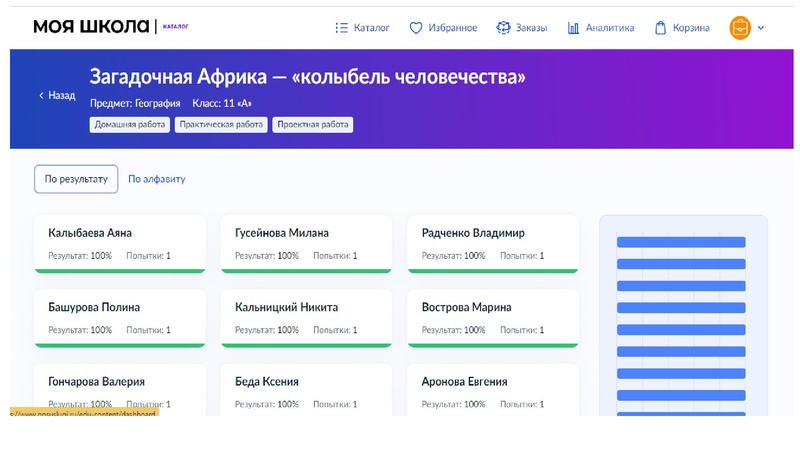The height and width of the screenshot is (450, 800).
Task: Click the Корзина bag icon
Action: click(x=660, y=28)
